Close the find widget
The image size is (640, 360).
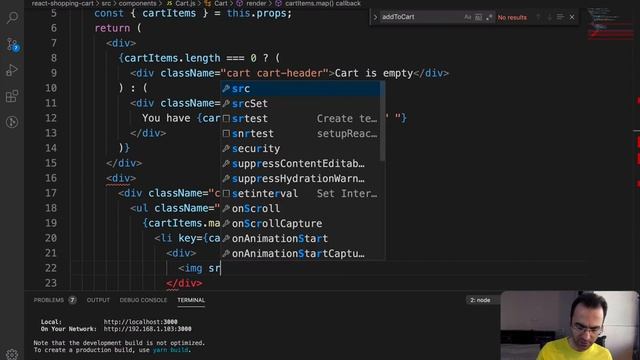click(x=572, y=17)
